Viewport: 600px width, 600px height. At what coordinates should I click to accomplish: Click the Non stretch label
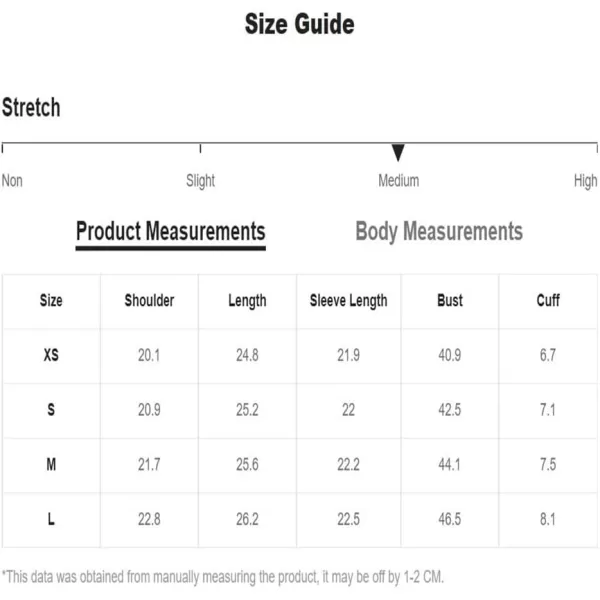click(x=12, y=180)
